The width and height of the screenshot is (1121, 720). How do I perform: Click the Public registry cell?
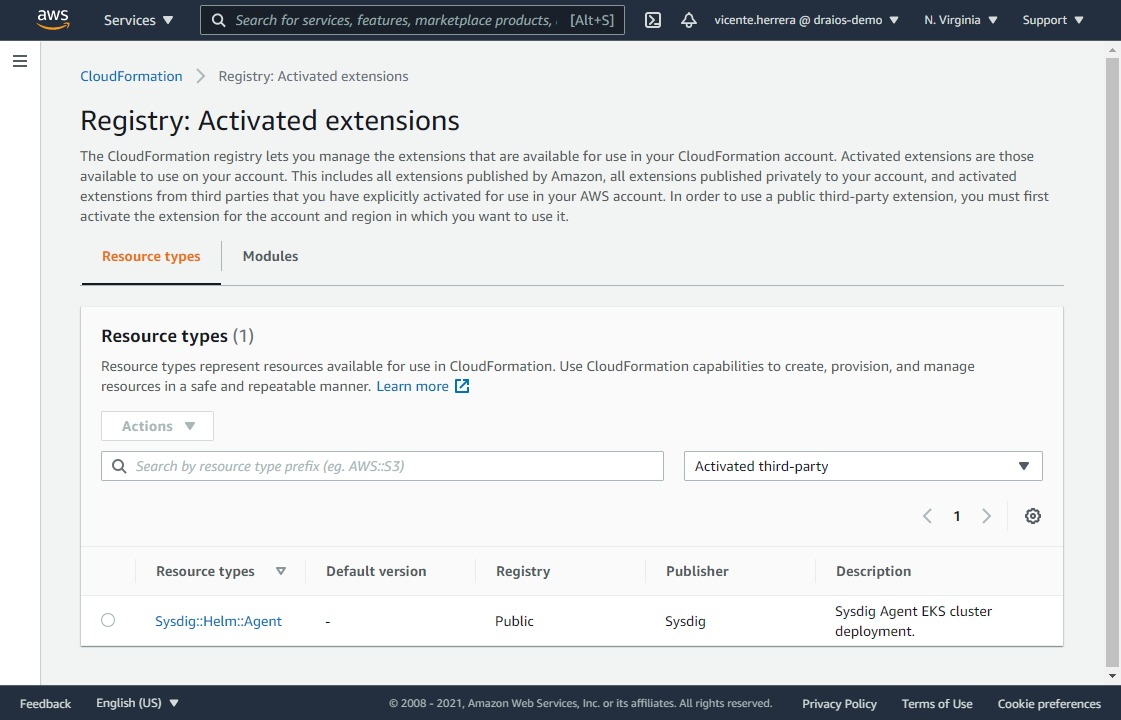(x=514, y=621)
